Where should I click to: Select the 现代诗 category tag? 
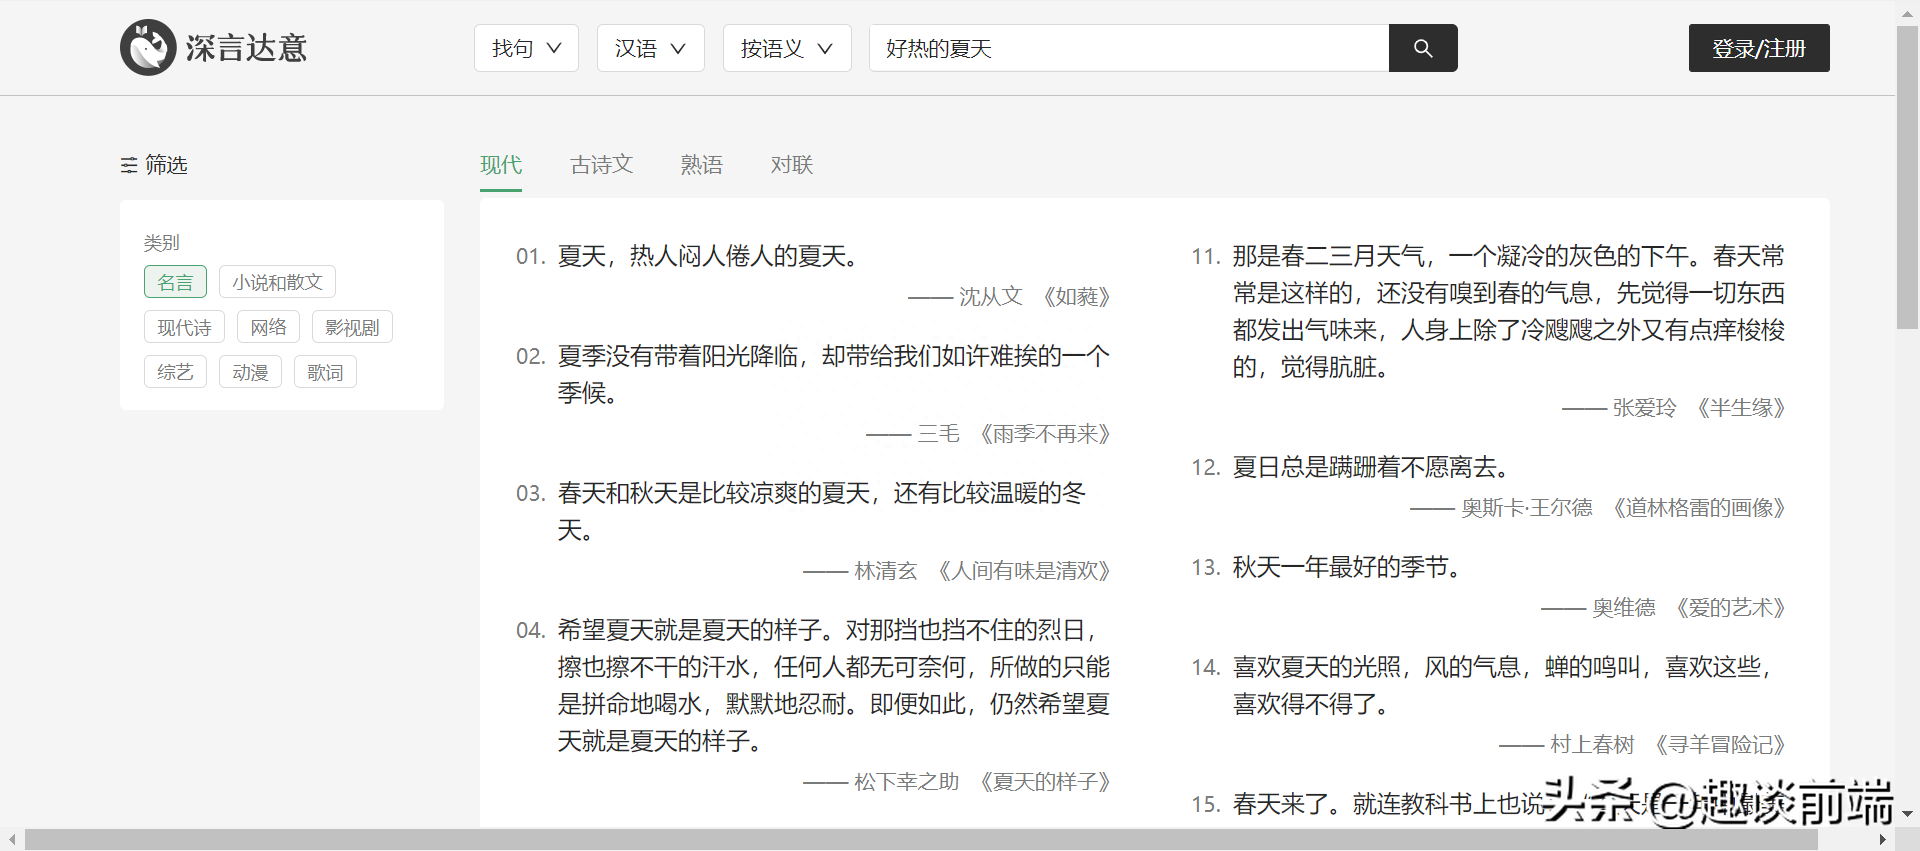184,327
